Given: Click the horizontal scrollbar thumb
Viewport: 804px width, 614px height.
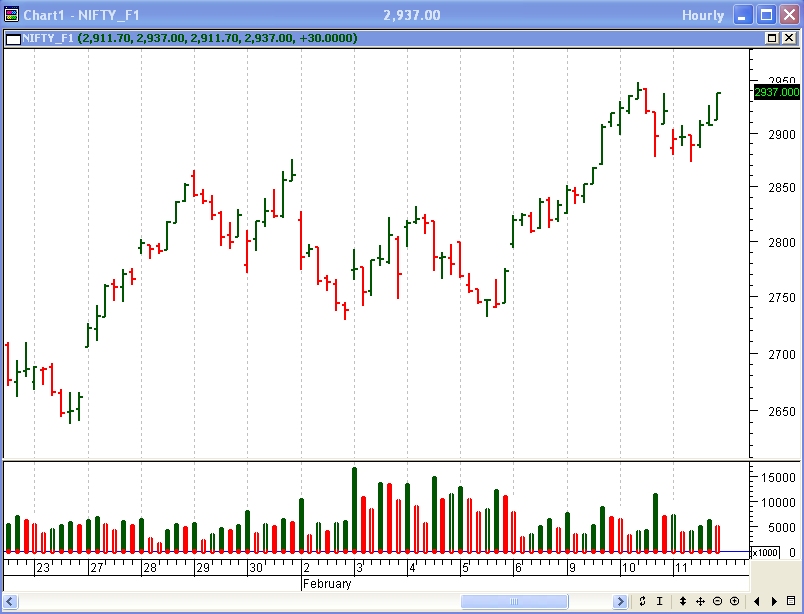Looking at the screenshot, I should [514, 601].
